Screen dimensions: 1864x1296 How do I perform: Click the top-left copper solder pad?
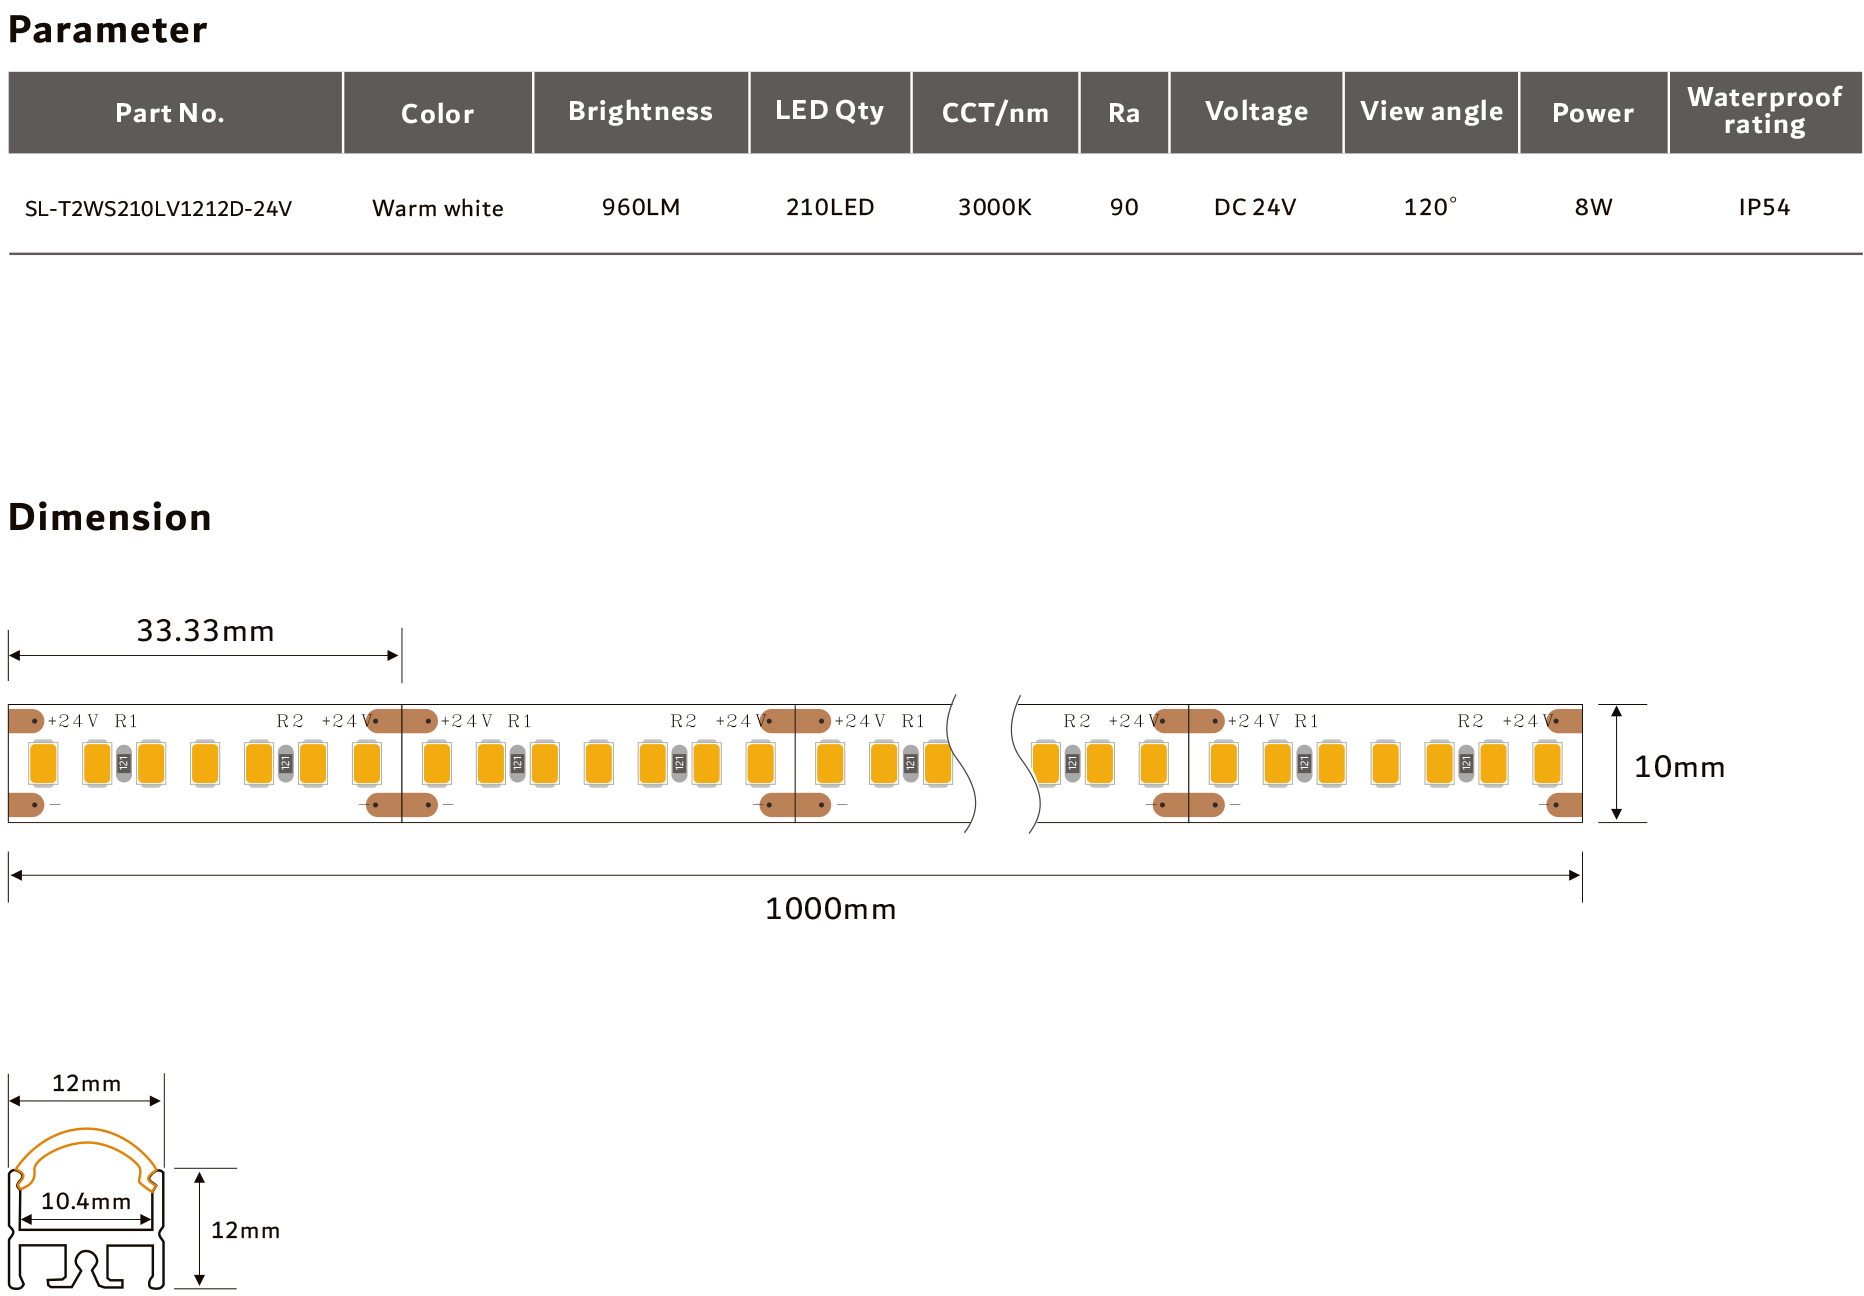pyautogui.click(x=26, y=720)
